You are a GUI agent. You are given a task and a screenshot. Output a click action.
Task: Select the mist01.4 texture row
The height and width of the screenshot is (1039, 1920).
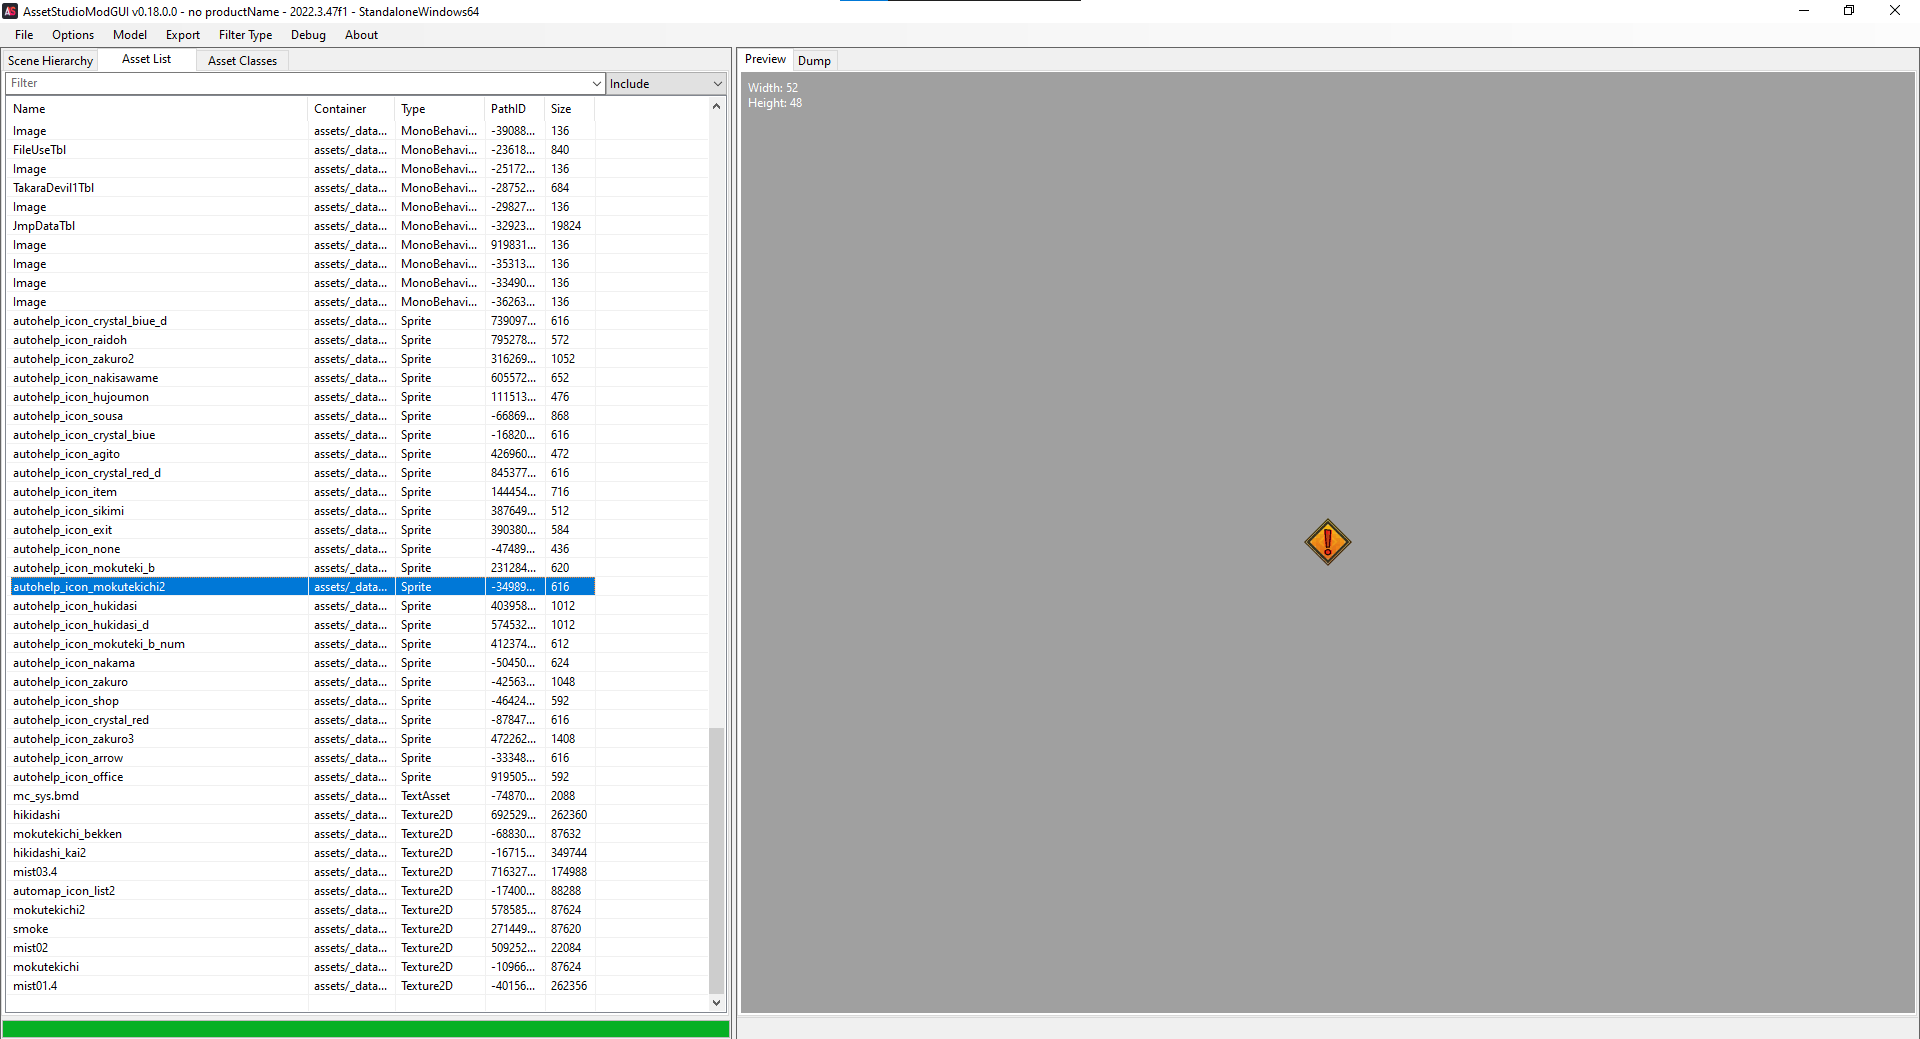tap(302, 986)
